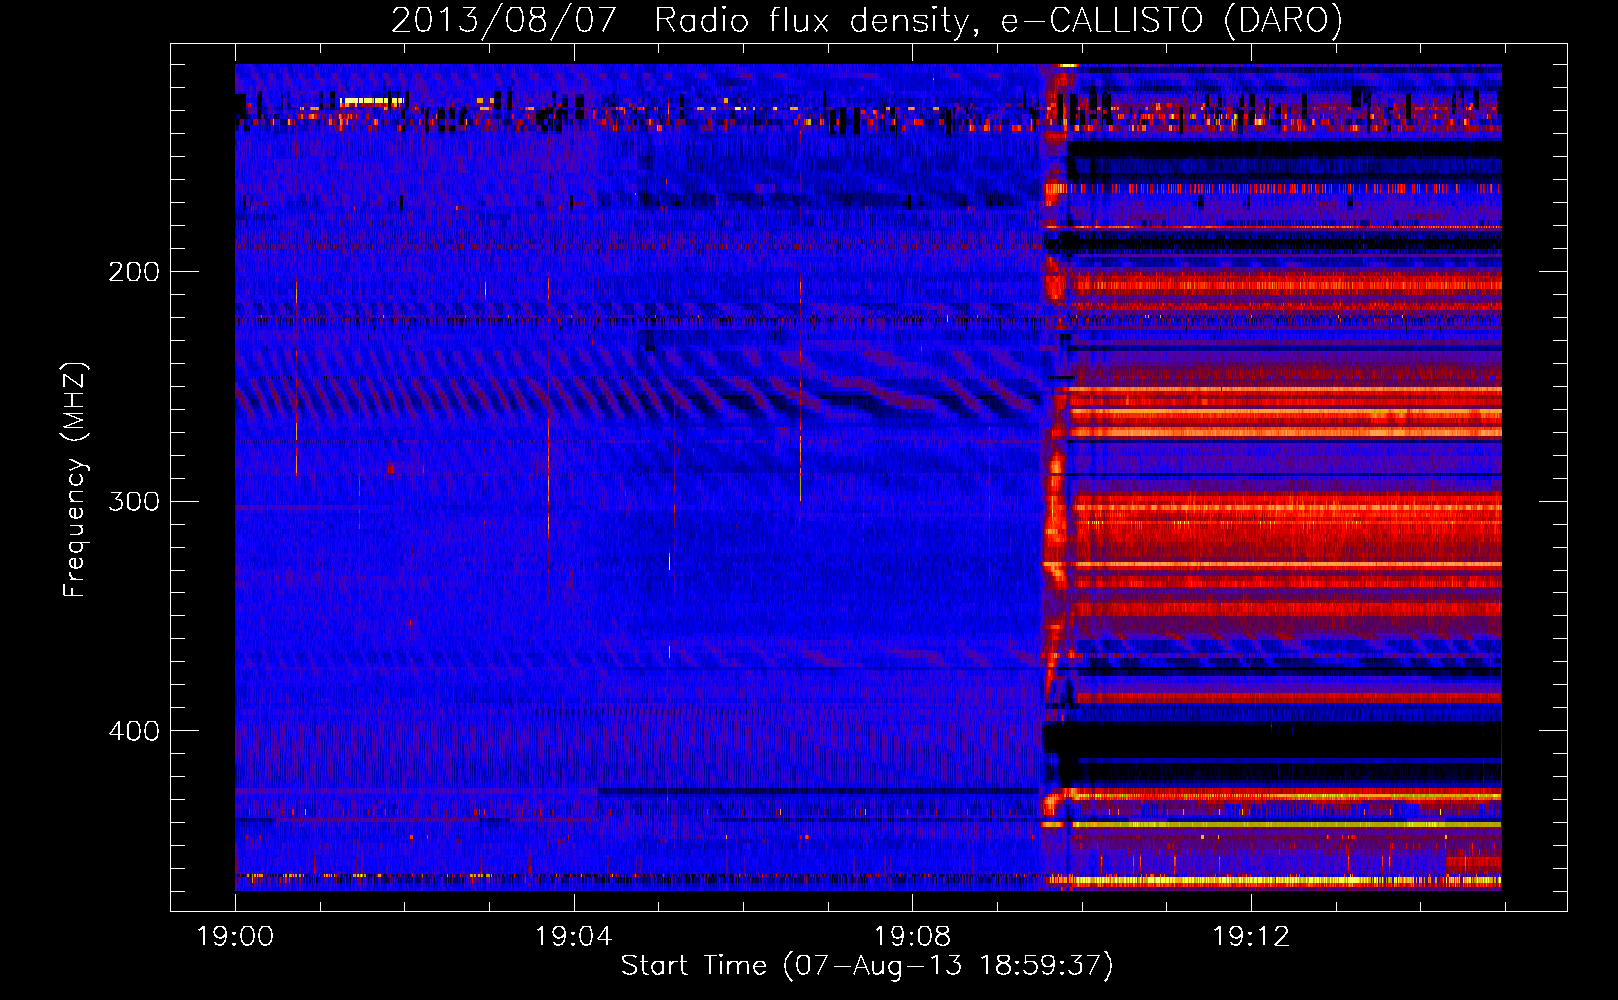Screen dimensions: 1618x1000
Task: Click the 'Frequency (MHZ)' axis title
Action: point(75,479)
